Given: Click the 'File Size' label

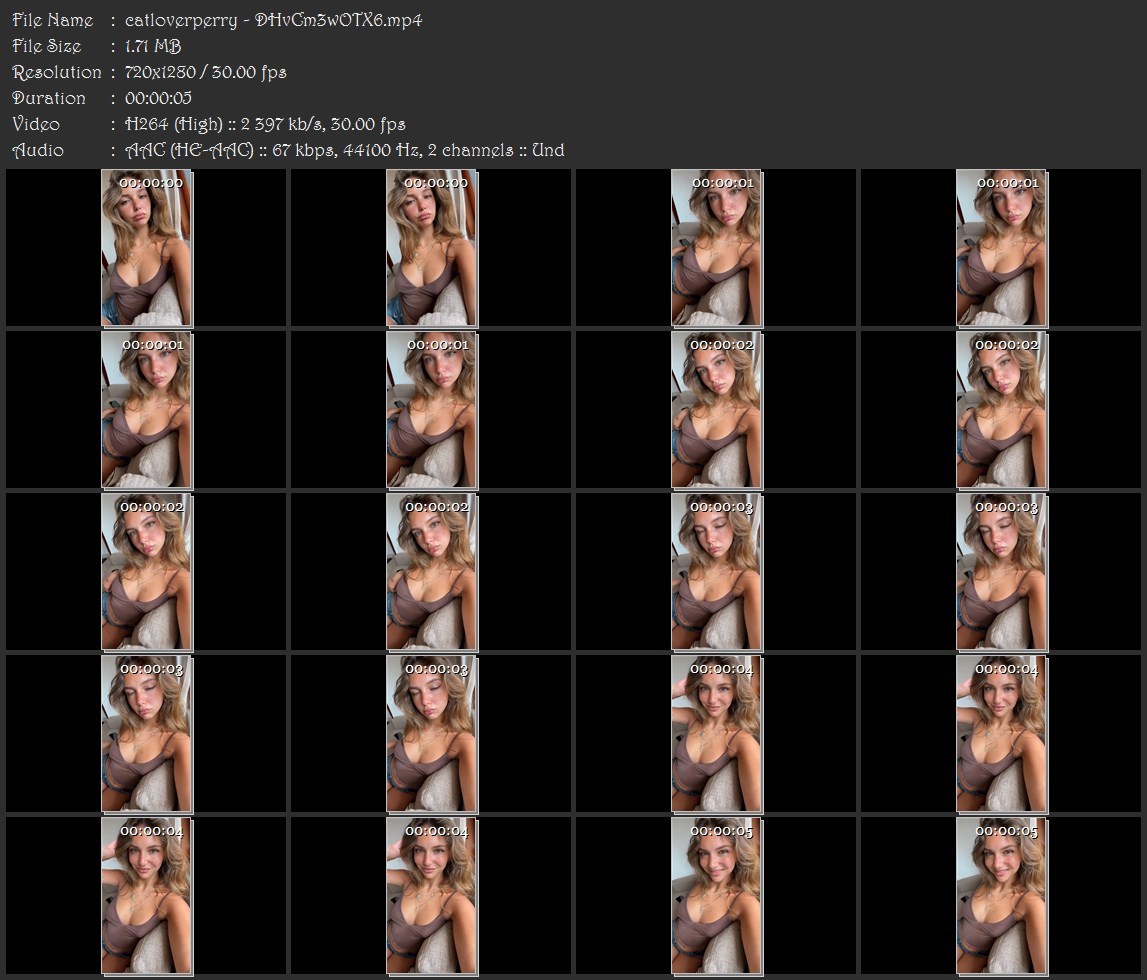Looking at the screenshot, I should (47, 46).
